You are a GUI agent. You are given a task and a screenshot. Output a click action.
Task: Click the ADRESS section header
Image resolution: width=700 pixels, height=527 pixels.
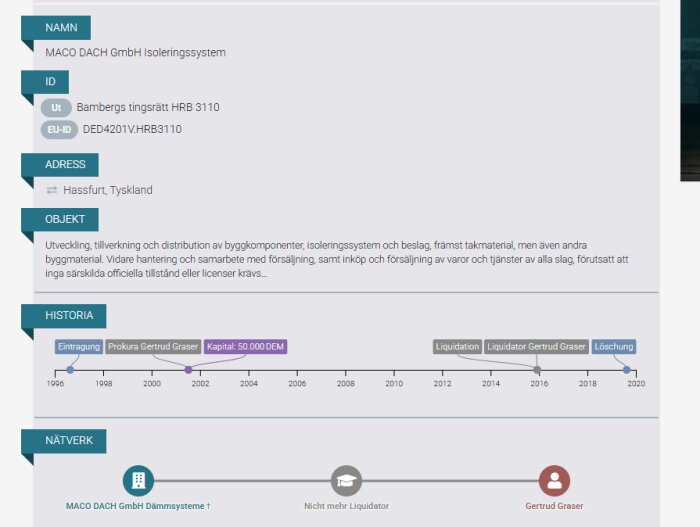pyautogui.click(x=60, y=164)
